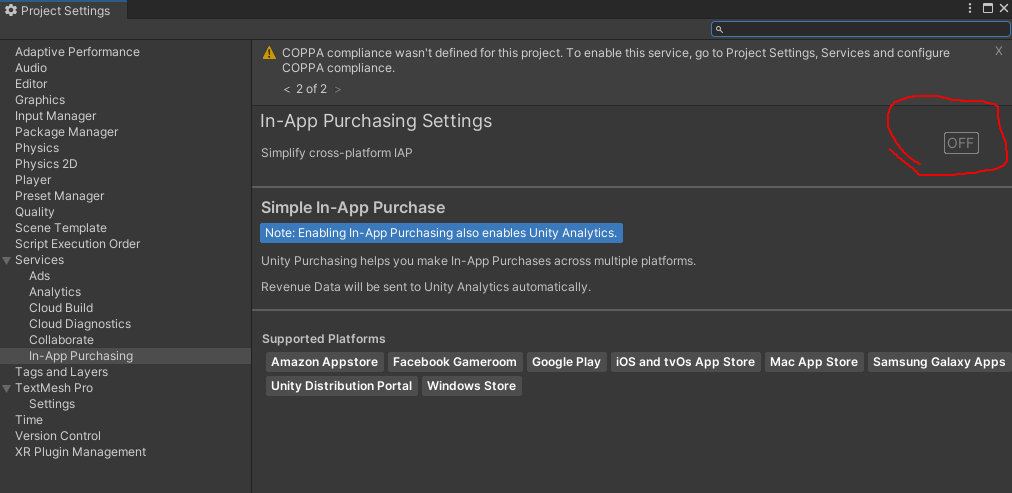Dismiss the COPPA warning with X

[x=998, y=51]
